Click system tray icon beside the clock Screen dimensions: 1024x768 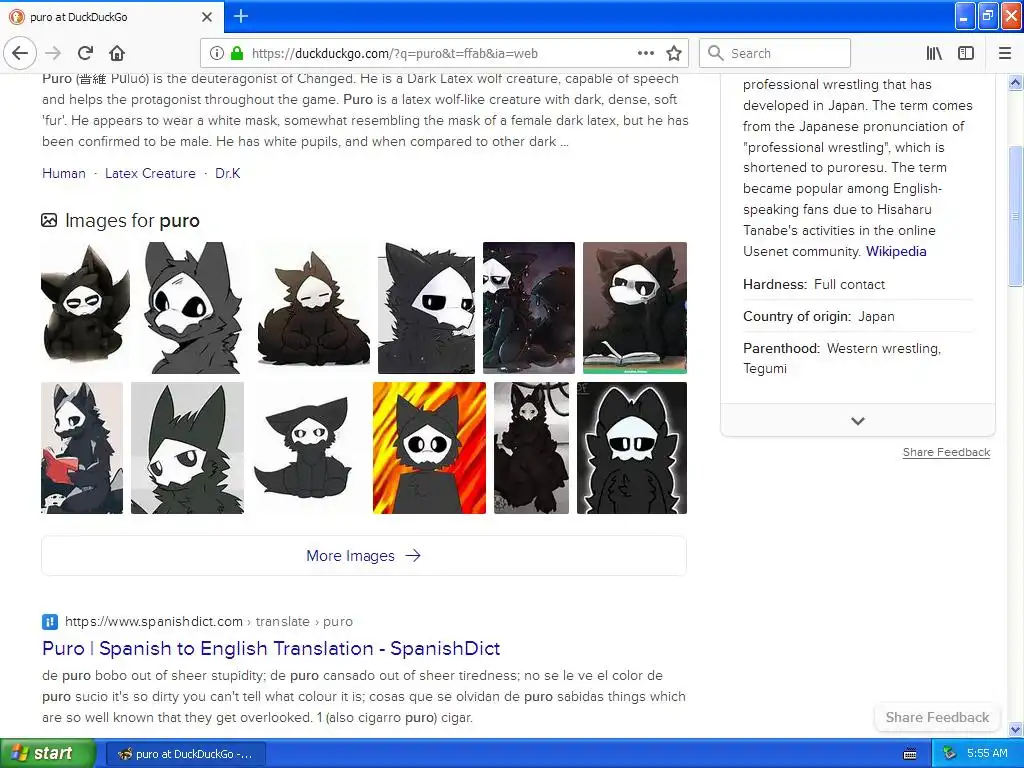point(950,754)
